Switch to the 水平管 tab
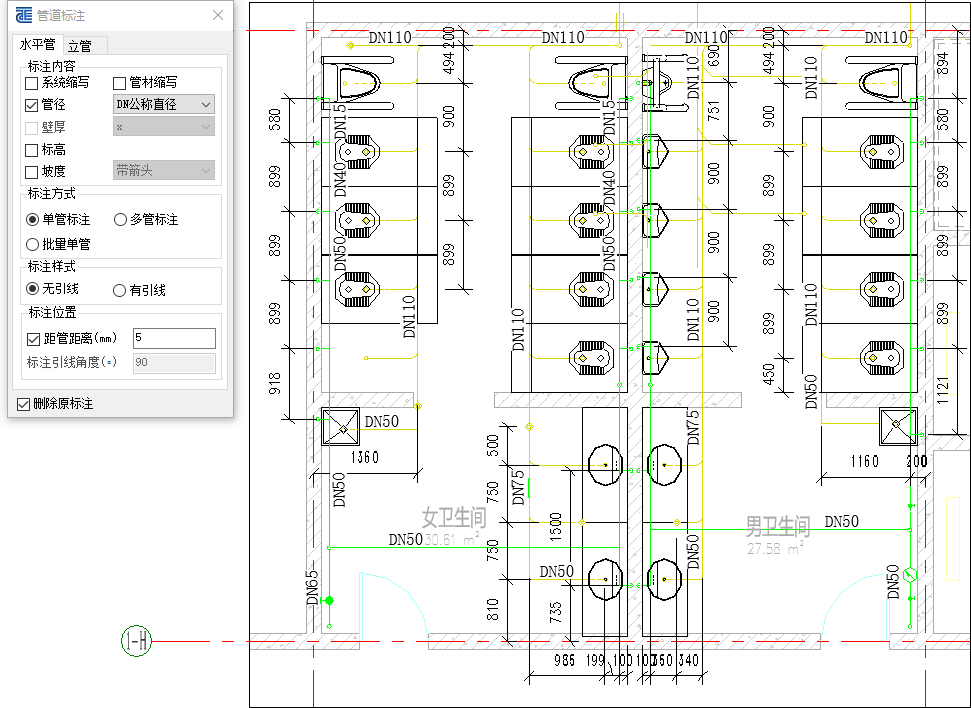971x708 pixels. 37,45
